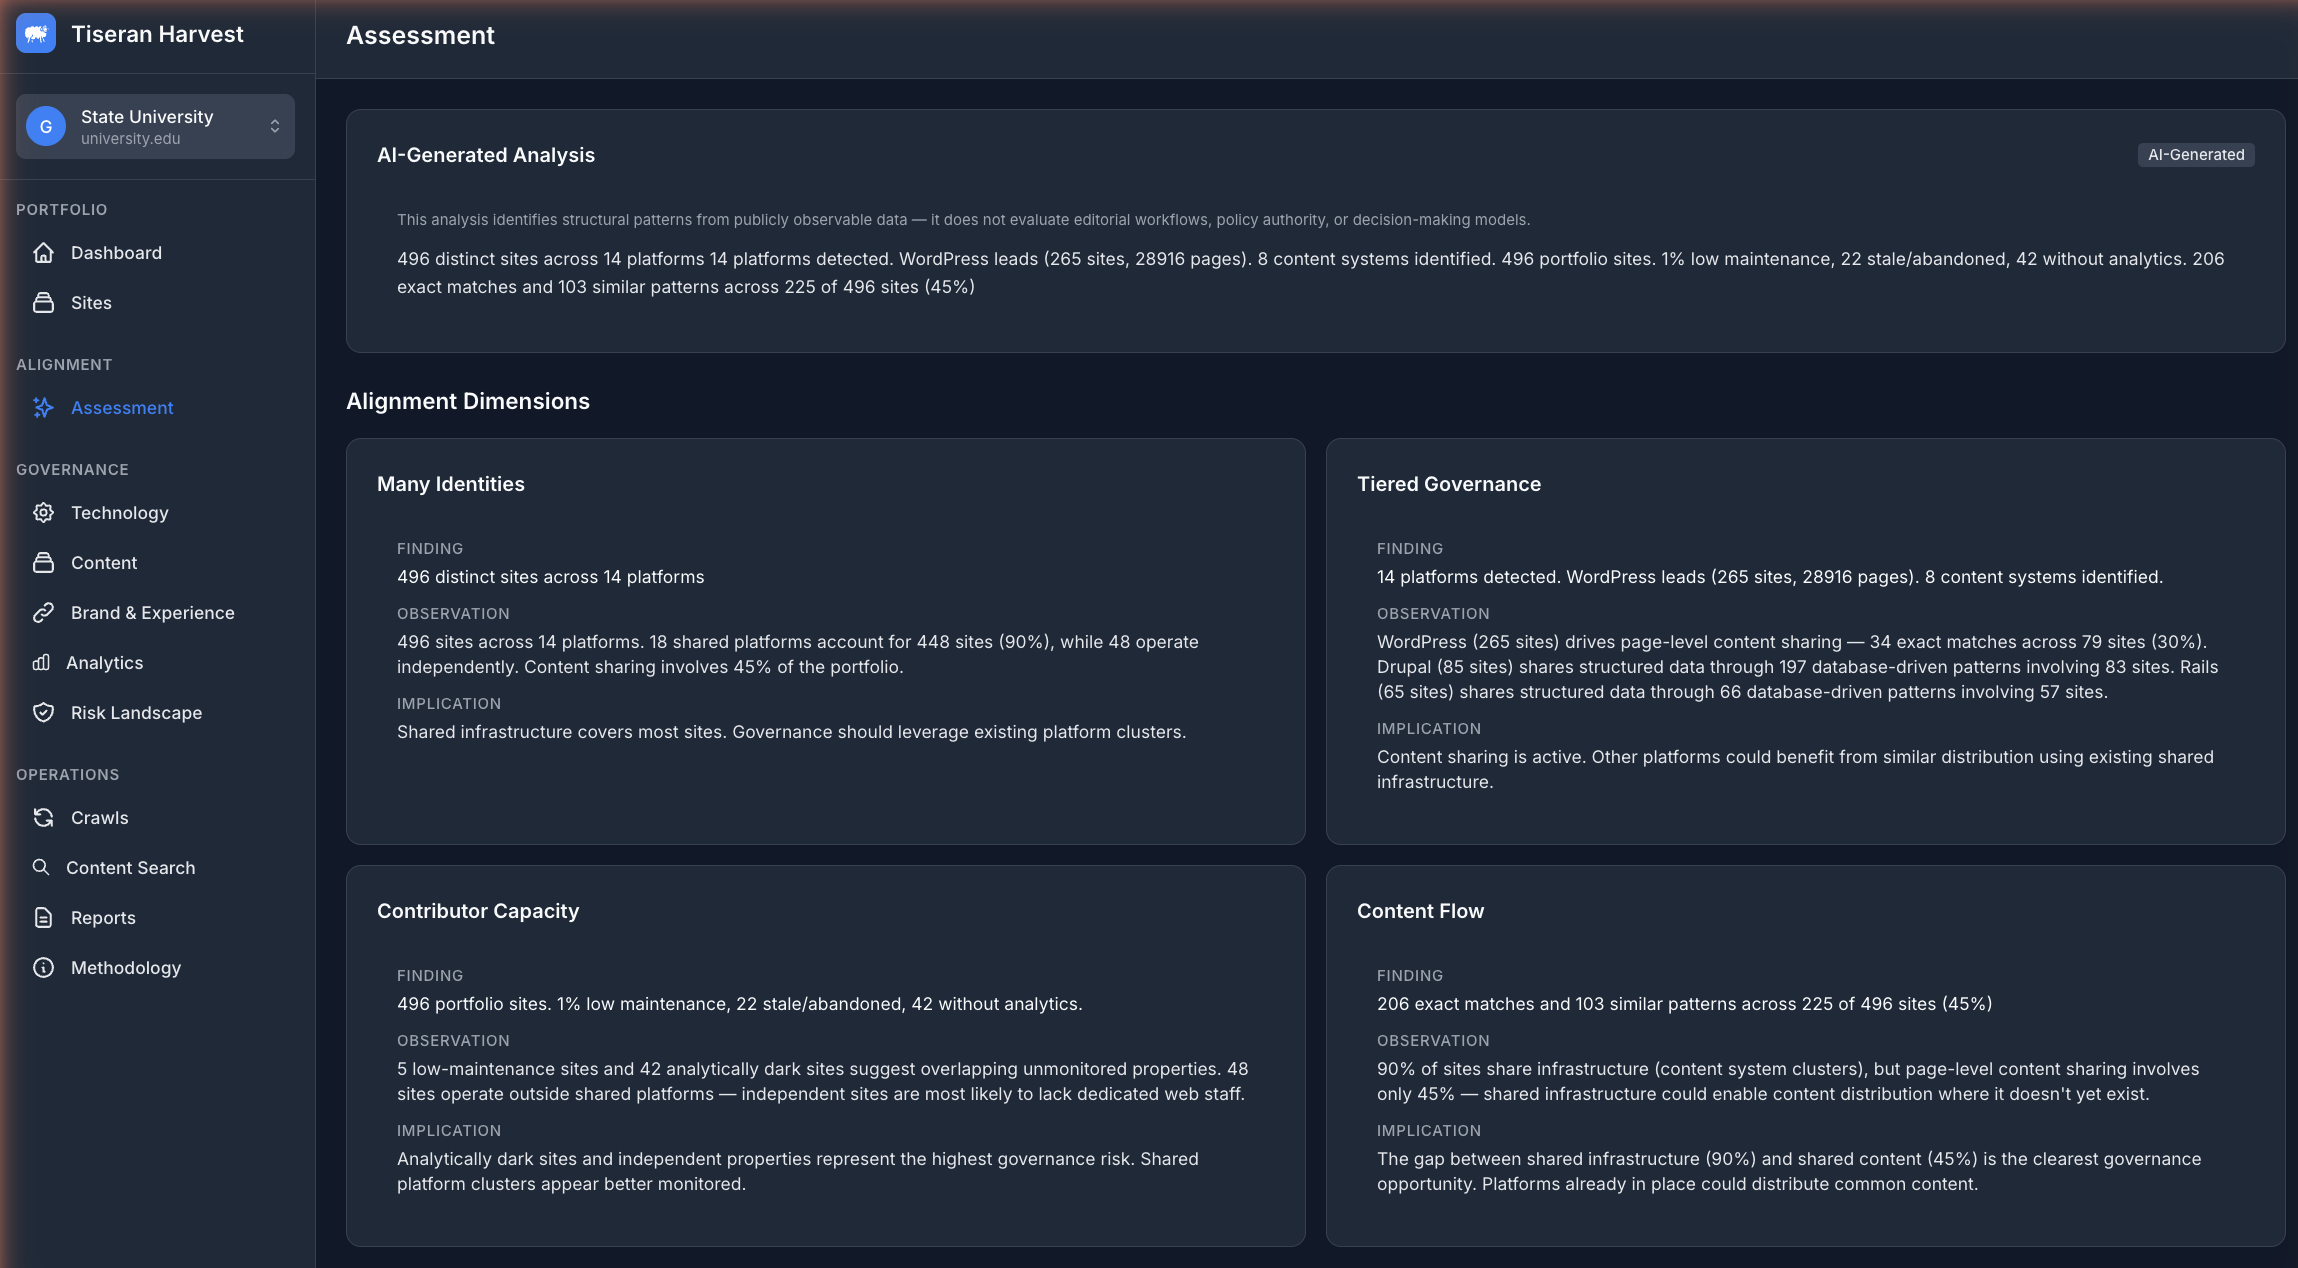
Task: Select Assessment under ALIGNMENT
Action: coord(121,407)
